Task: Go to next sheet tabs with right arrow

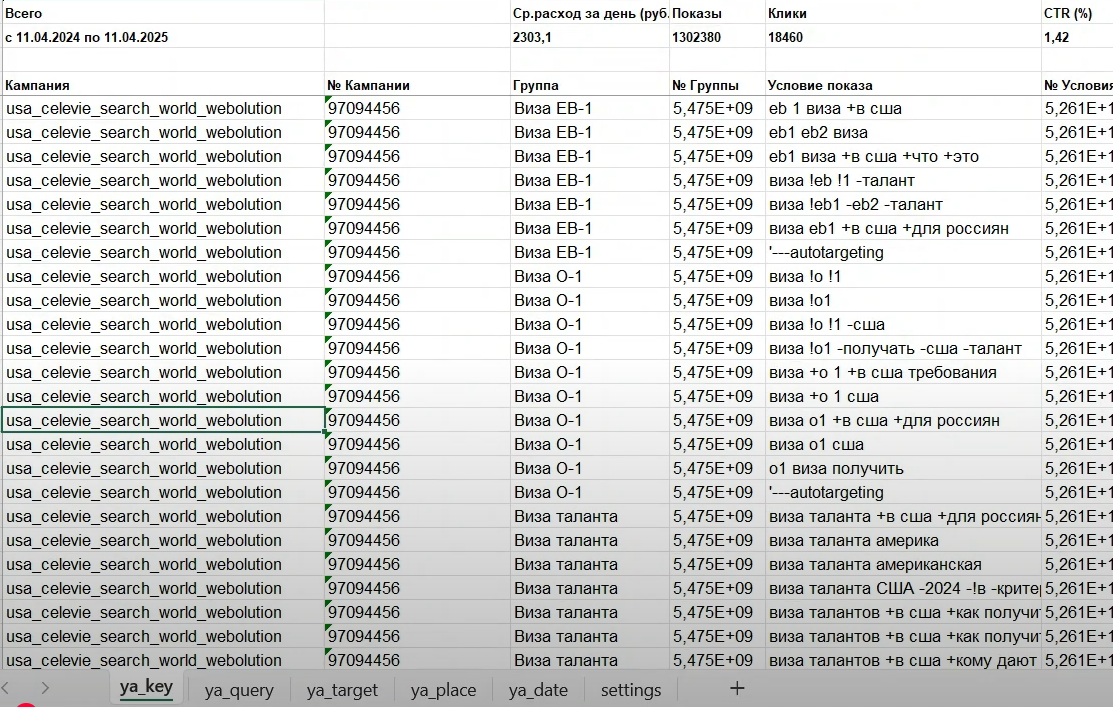Action: coord(45,688)
